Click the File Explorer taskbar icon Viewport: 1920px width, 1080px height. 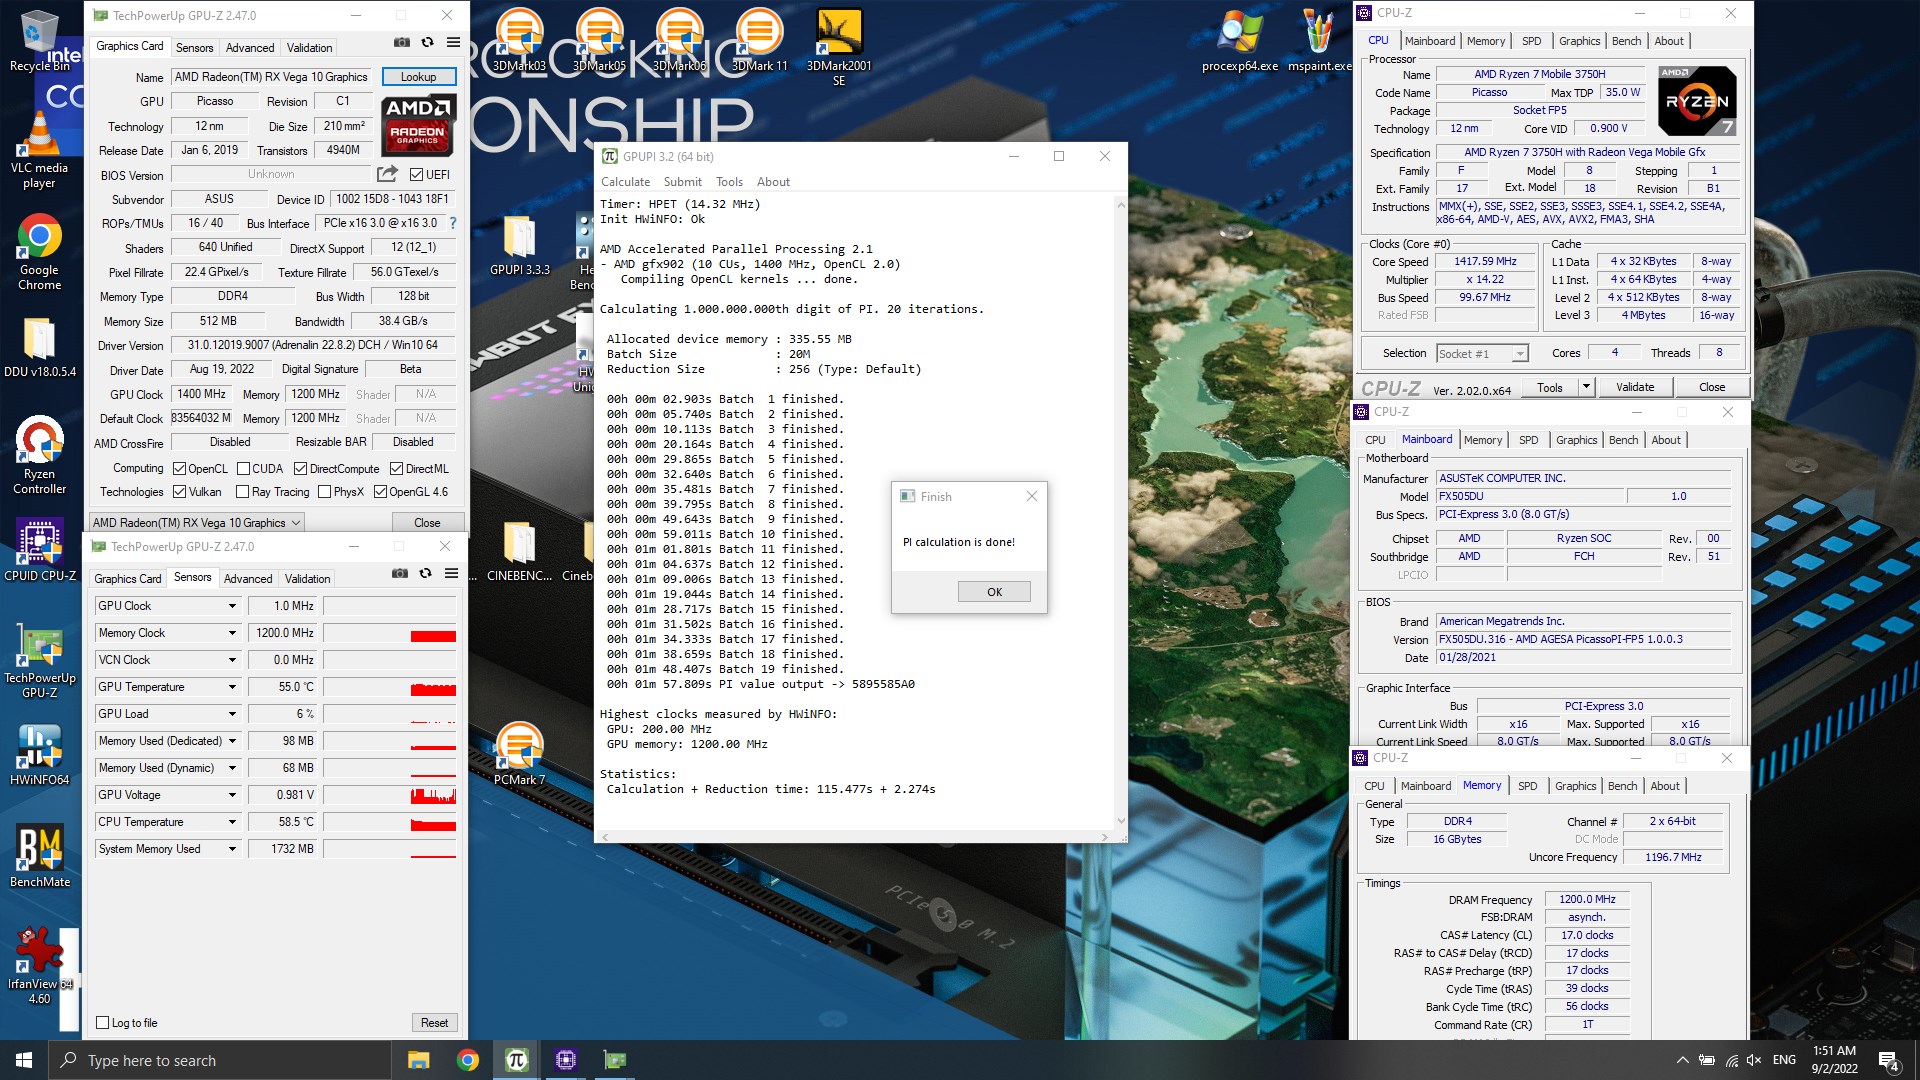[x=419, y=1060]
